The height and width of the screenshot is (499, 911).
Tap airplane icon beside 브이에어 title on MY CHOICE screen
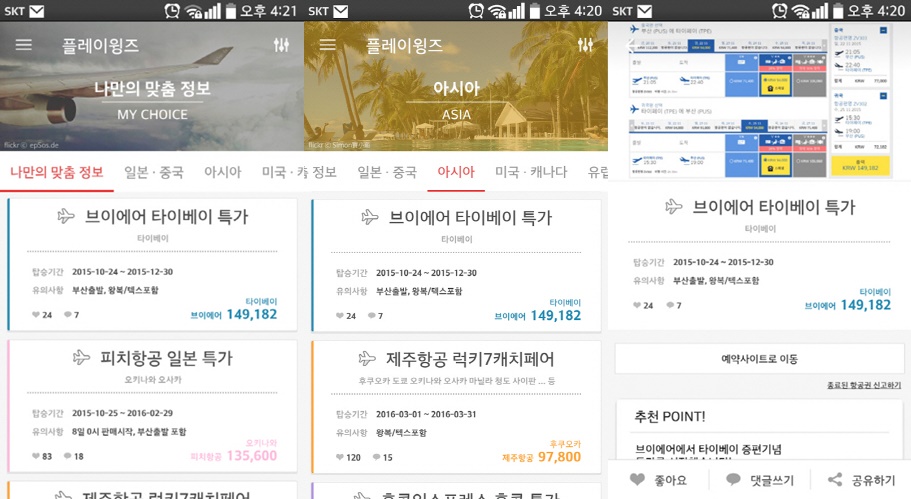click(66, 216)
